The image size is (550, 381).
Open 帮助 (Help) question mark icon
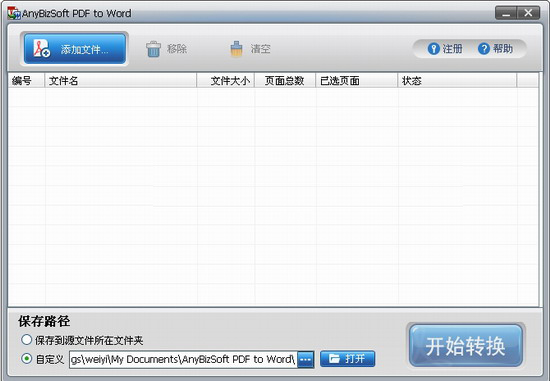pos(484,49)
